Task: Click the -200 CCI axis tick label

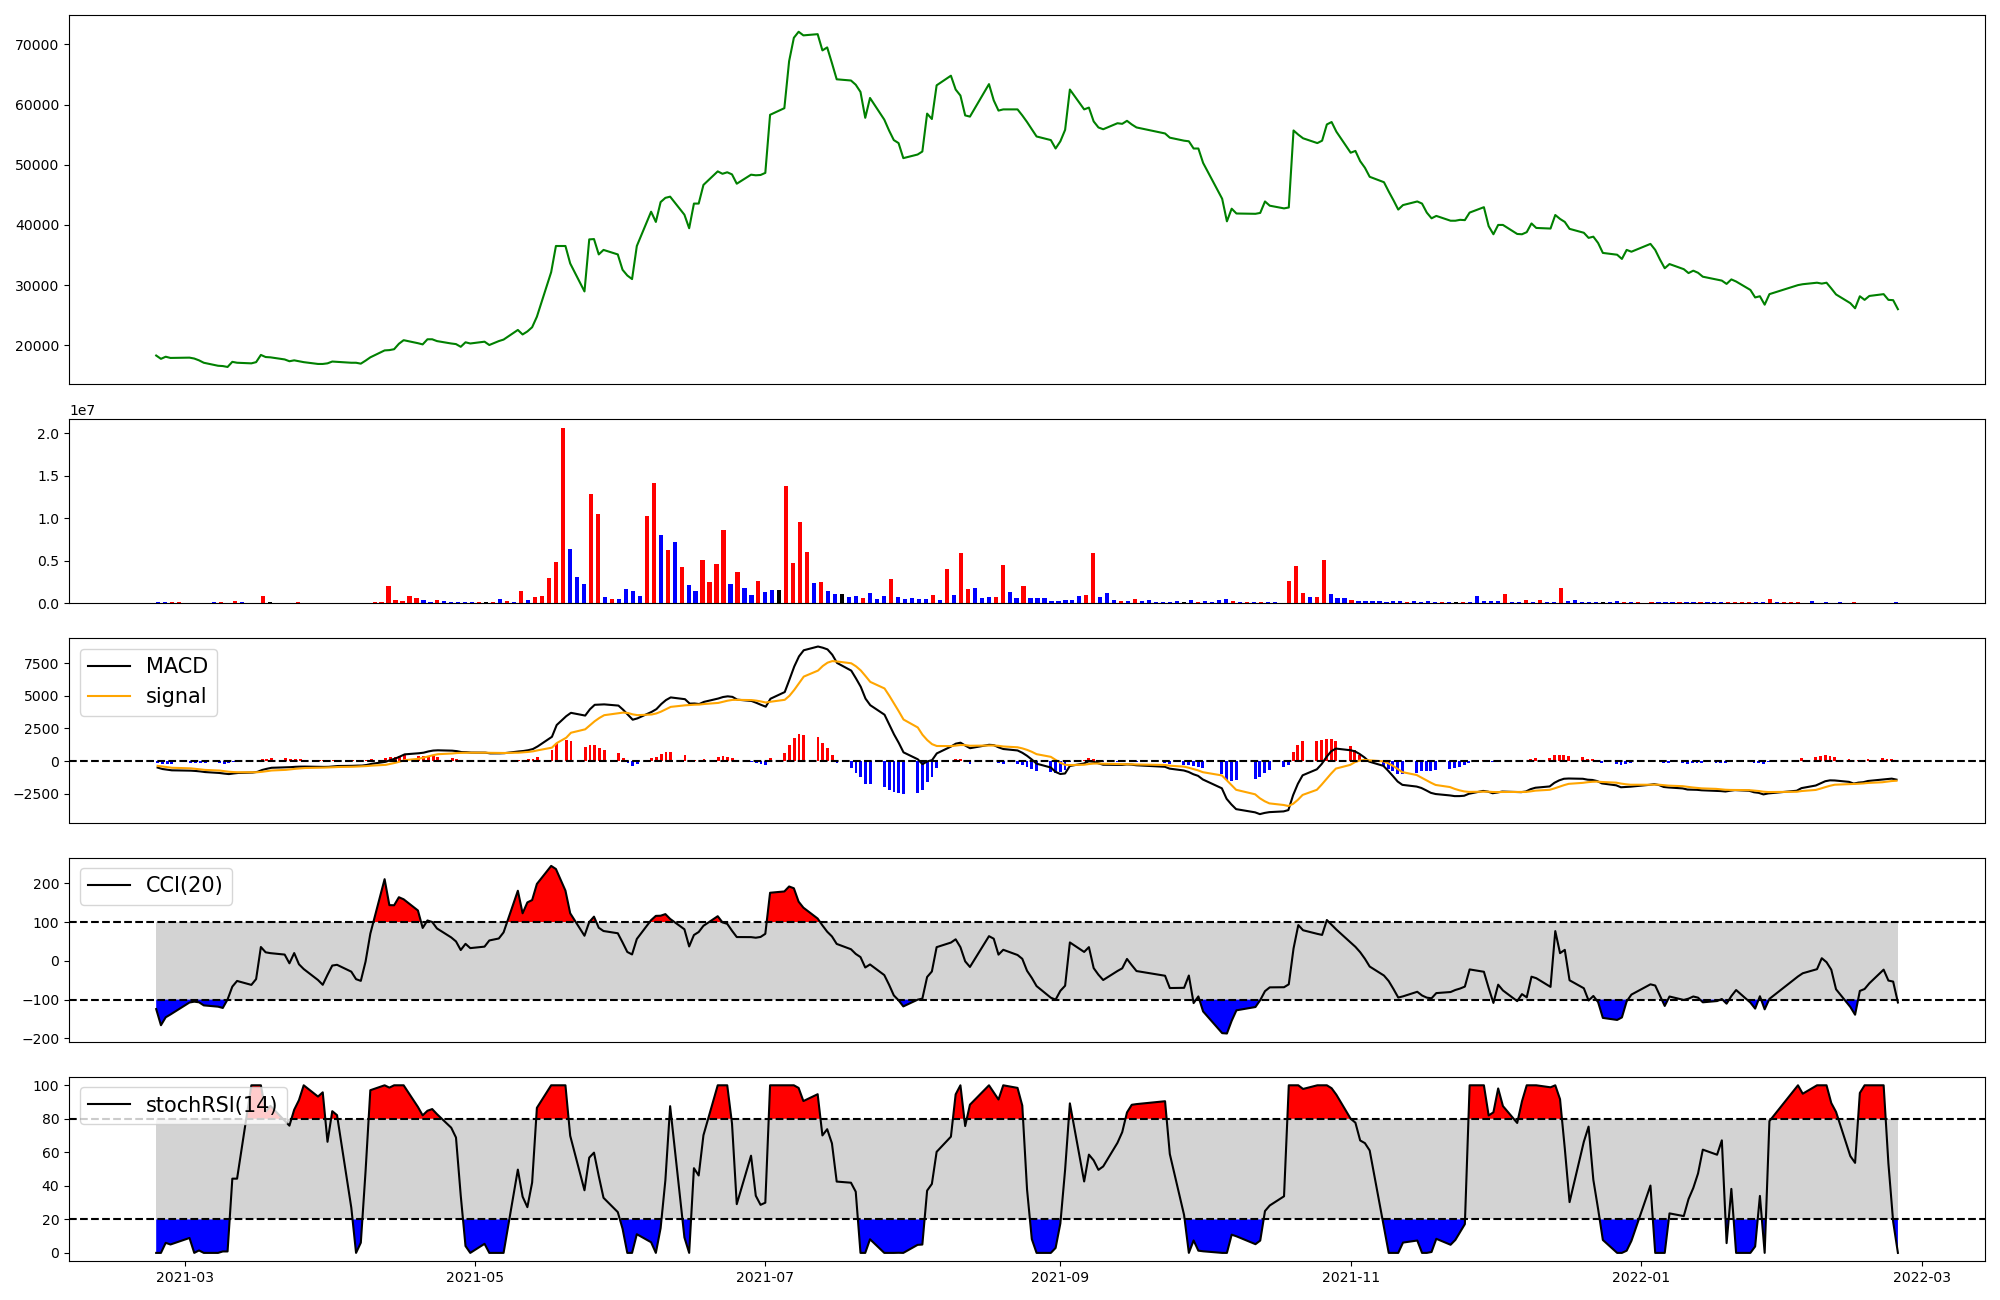Action: 39,1039
